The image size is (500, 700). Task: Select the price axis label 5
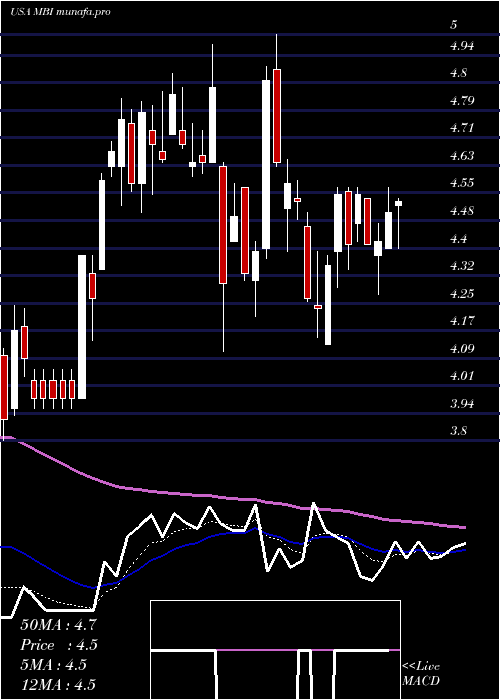[x=454, y=25]
